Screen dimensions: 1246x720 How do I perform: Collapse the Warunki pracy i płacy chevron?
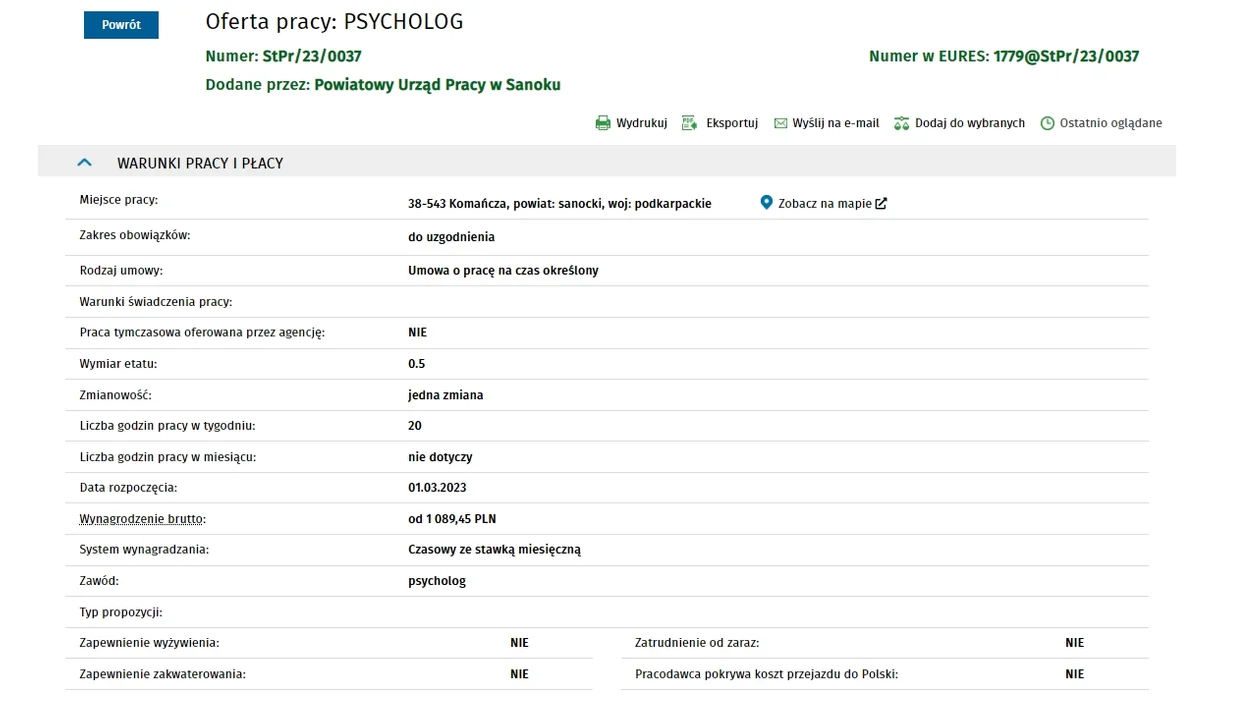(84, 162)
